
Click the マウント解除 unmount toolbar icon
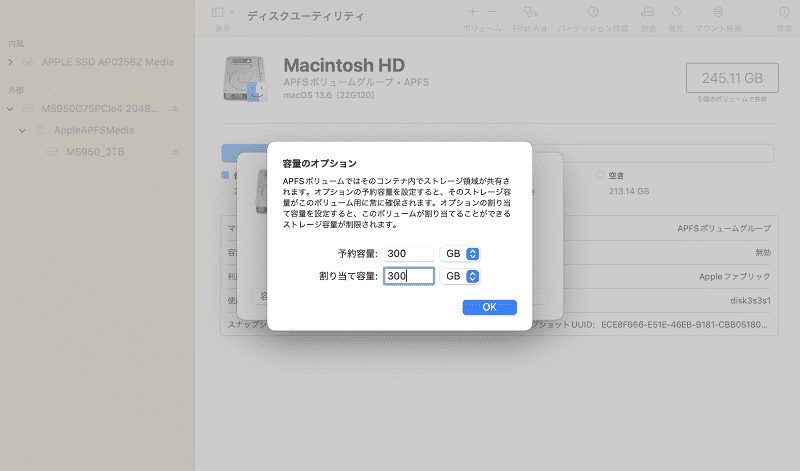pyautogui.click(x=718, y=12)
